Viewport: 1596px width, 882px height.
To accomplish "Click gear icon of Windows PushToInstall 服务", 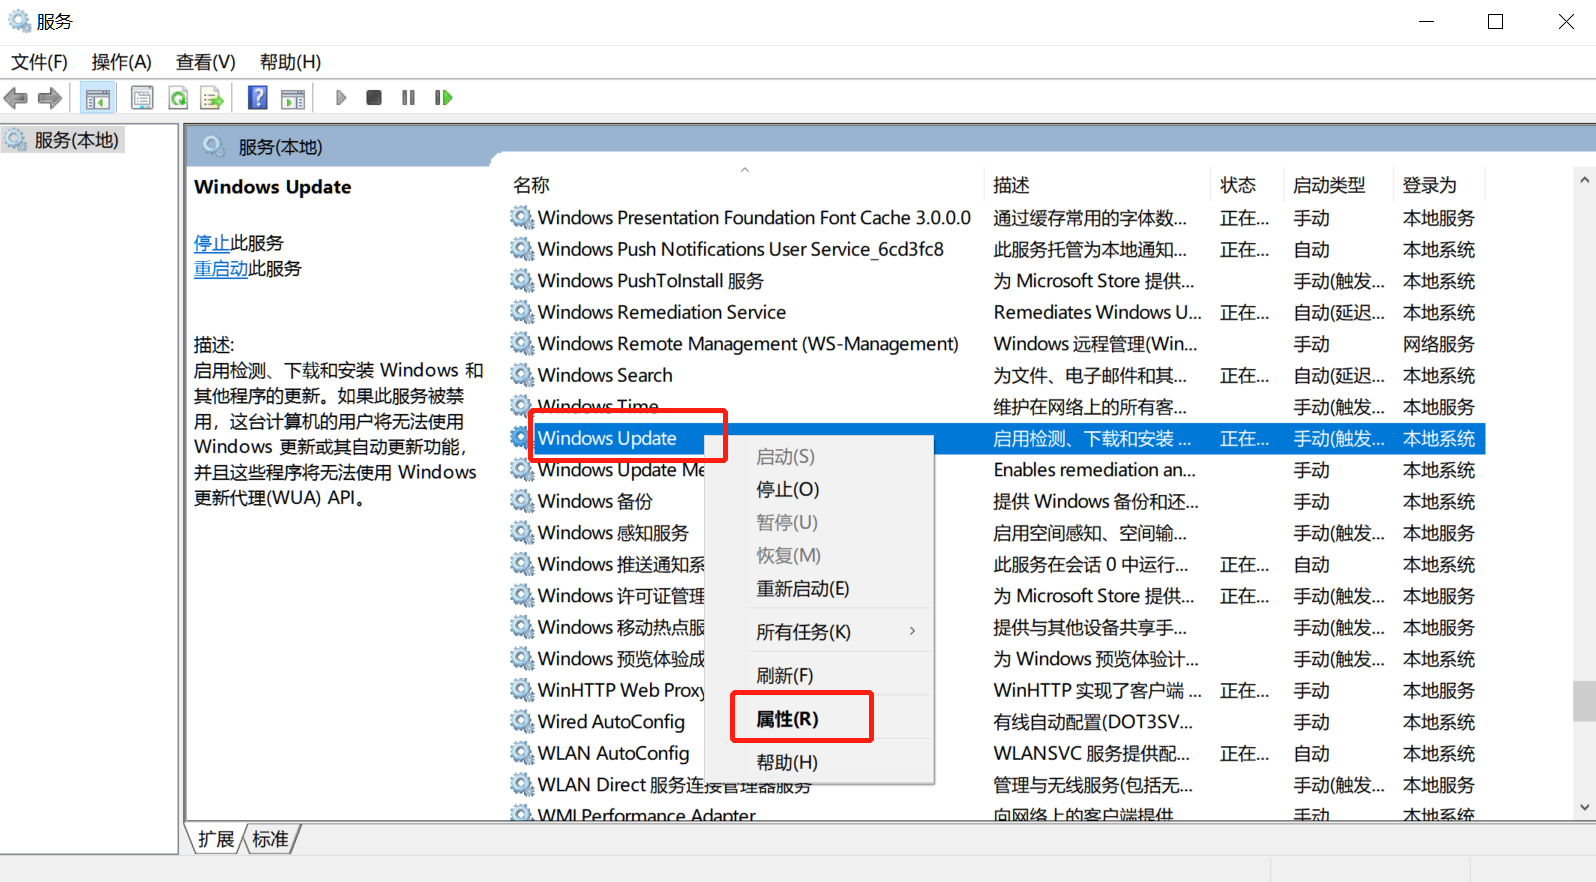I will point(521,281).
